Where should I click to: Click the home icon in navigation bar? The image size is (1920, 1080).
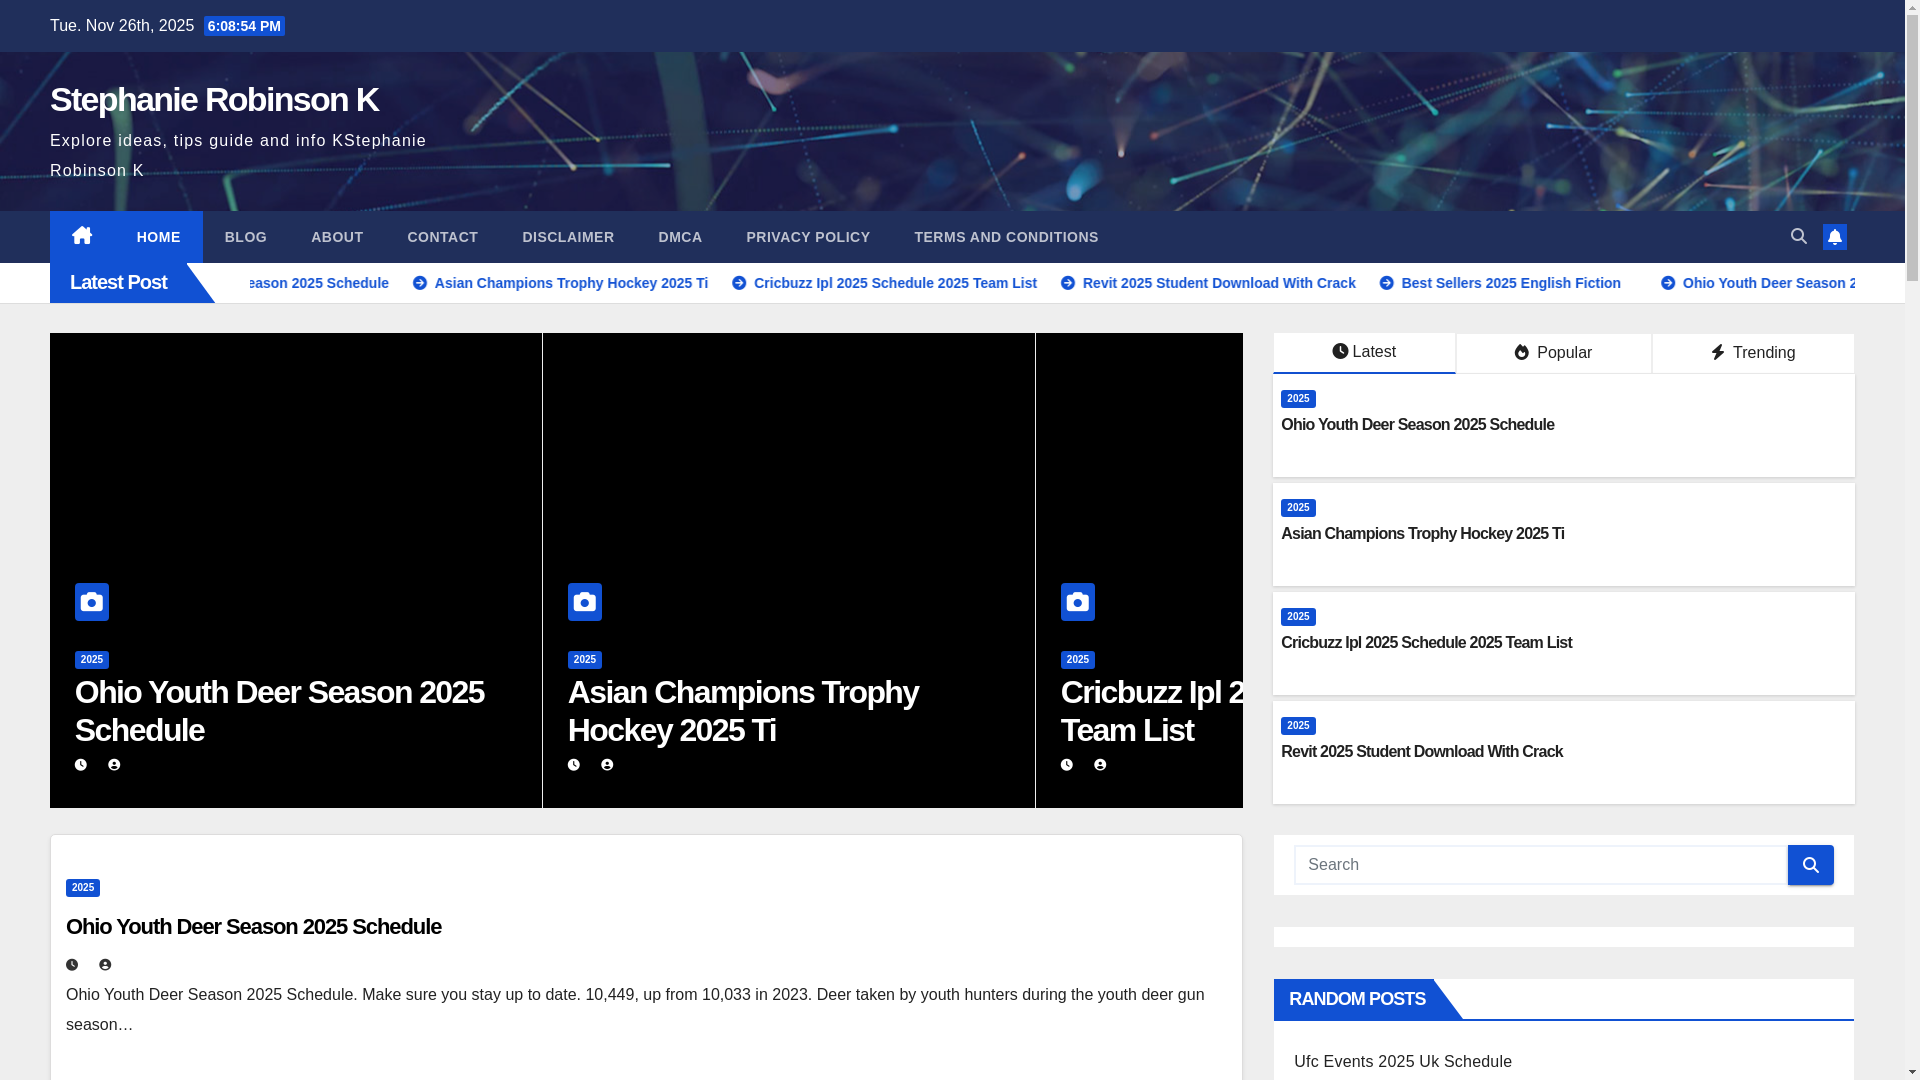pyautogui.click(x=82, y=237)
